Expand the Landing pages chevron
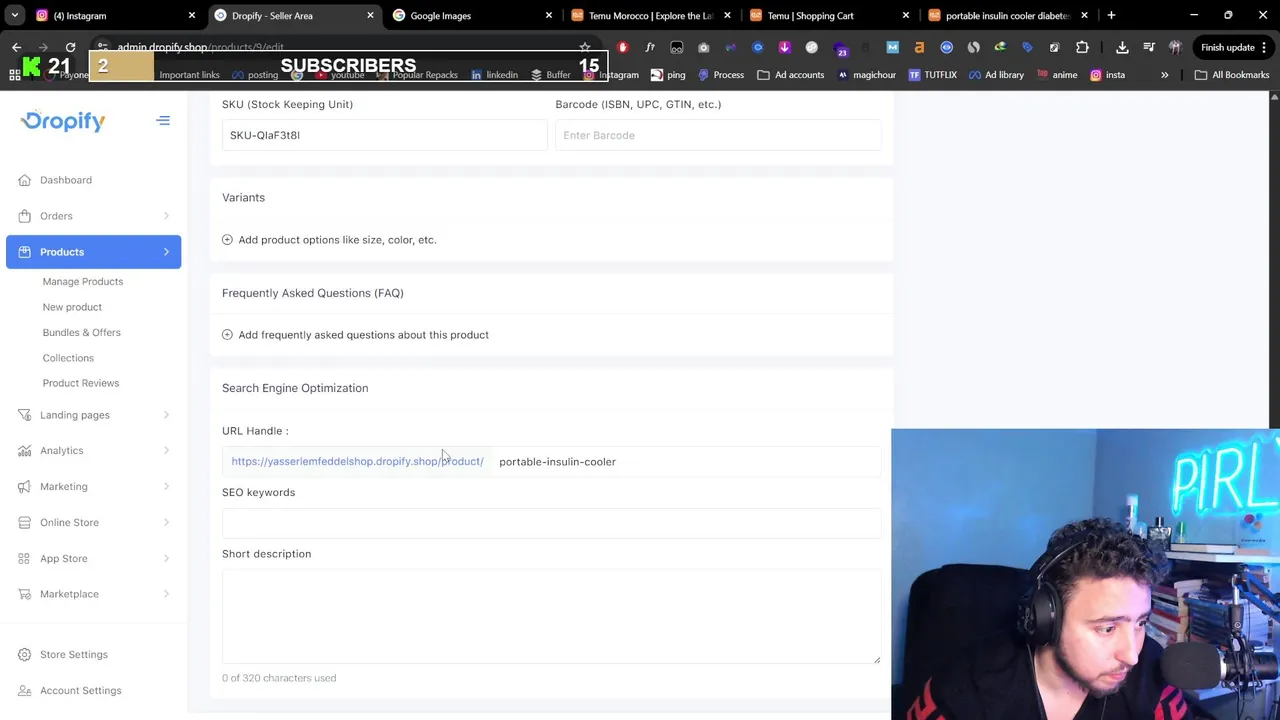Screen dimensions: 1280x720 [166, 415]
